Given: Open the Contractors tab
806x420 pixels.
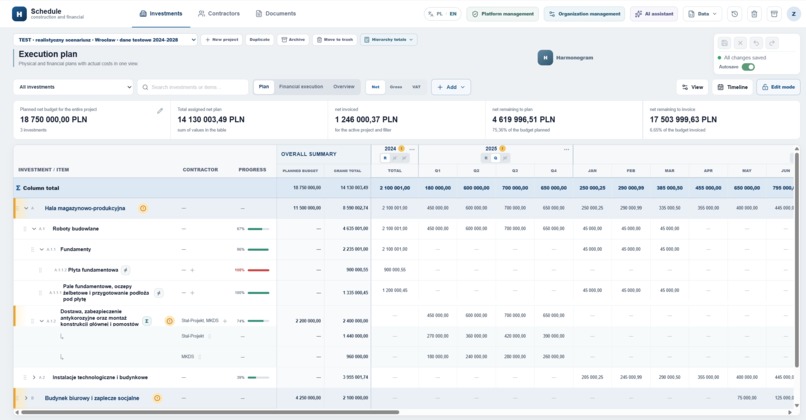Looking at the screenshot, I should coord(219,14).
